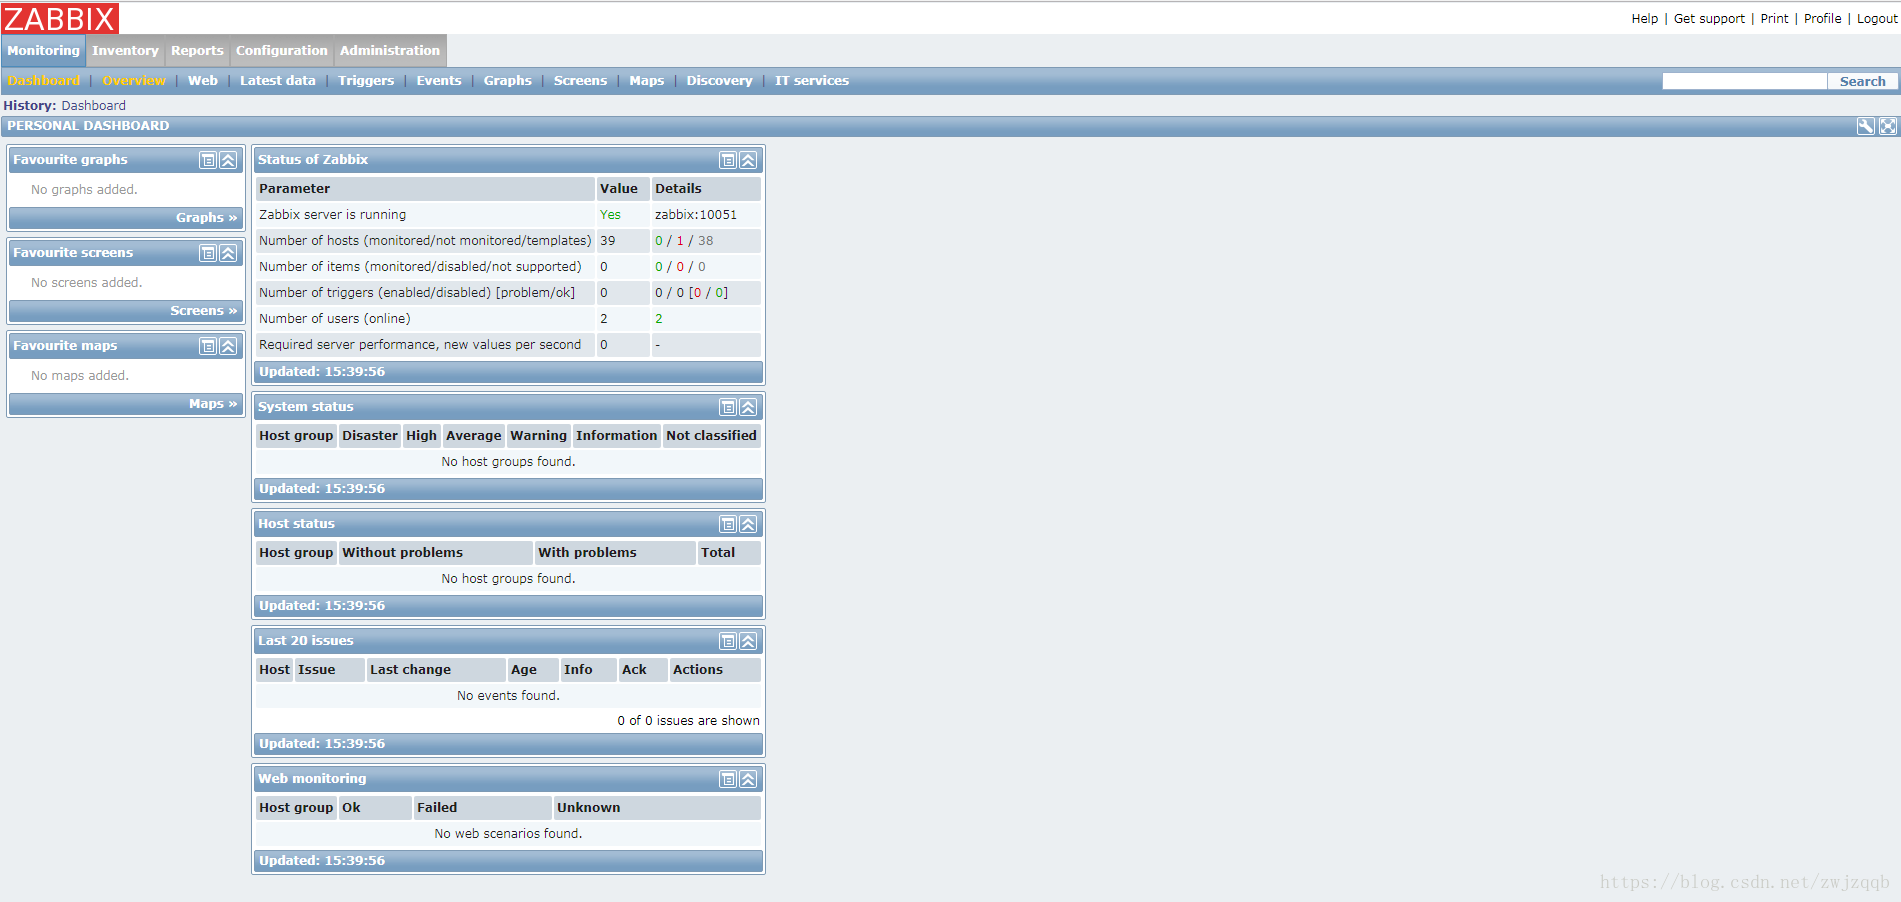1901x902 pixels.
Task: Click the '0 of 0 issues are shown' text
Action: click(688, 720)
